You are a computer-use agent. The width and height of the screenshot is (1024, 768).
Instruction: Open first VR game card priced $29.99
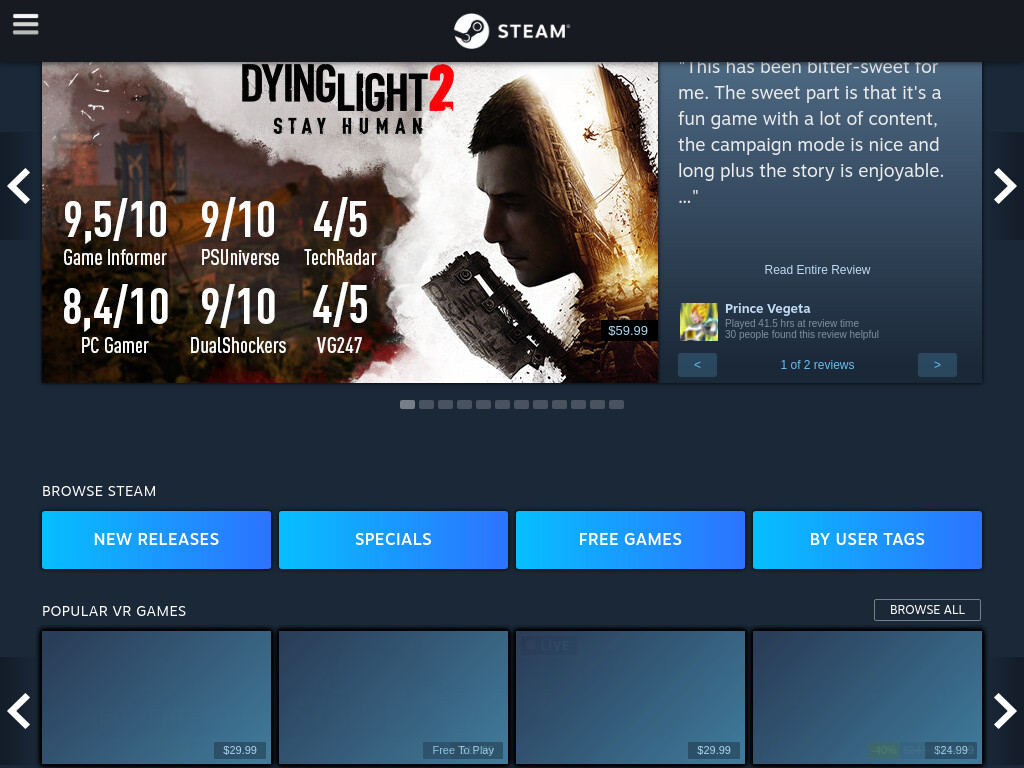[156, 697]
